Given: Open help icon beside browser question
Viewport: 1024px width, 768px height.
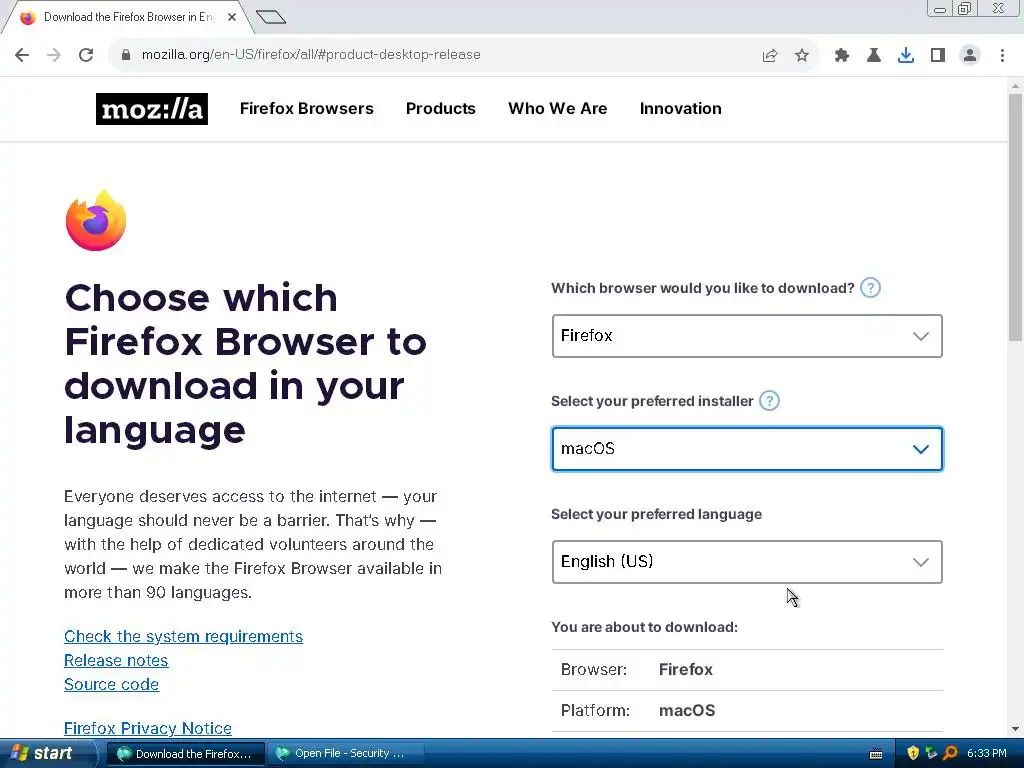Looking at the screenshot, I should click(x=870, y=288).
